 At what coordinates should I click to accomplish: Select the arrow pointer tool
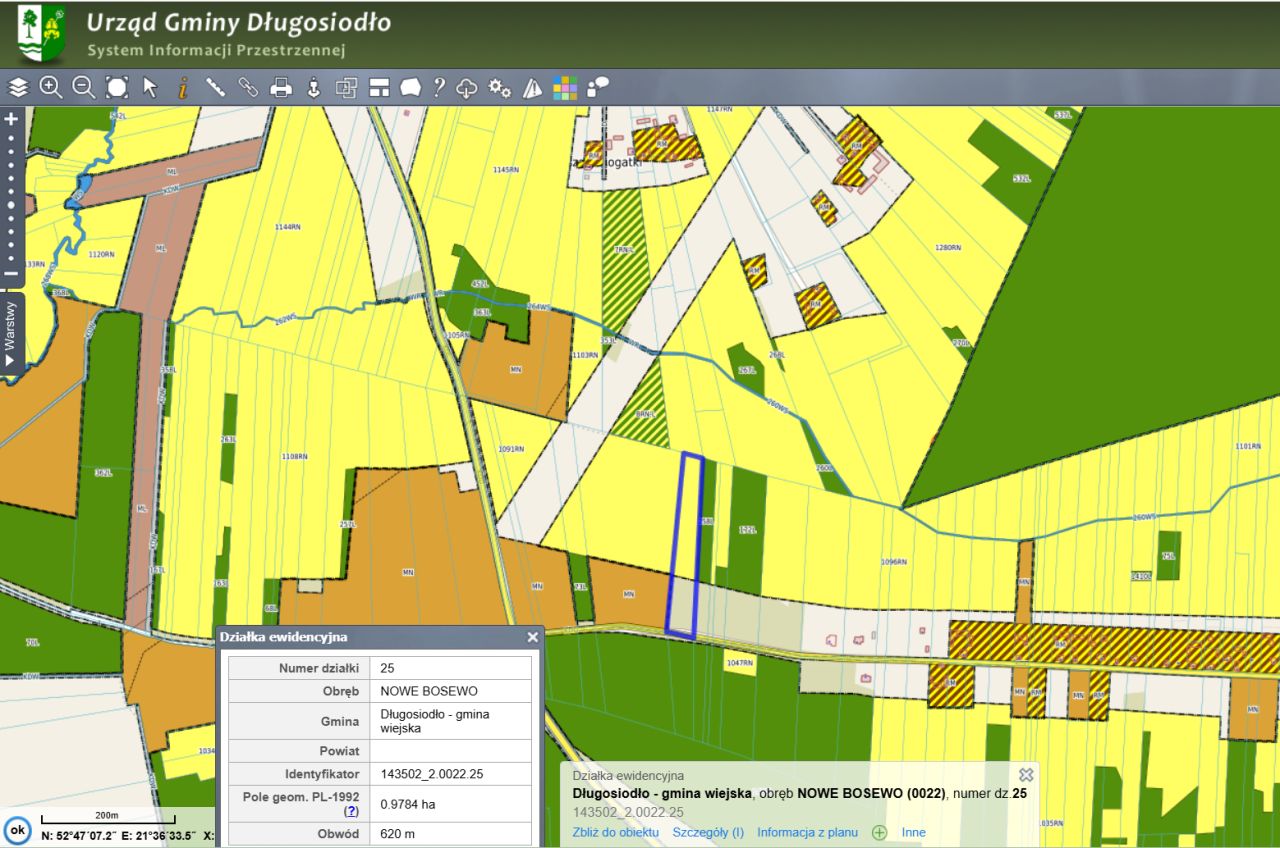tap(150, 88)
